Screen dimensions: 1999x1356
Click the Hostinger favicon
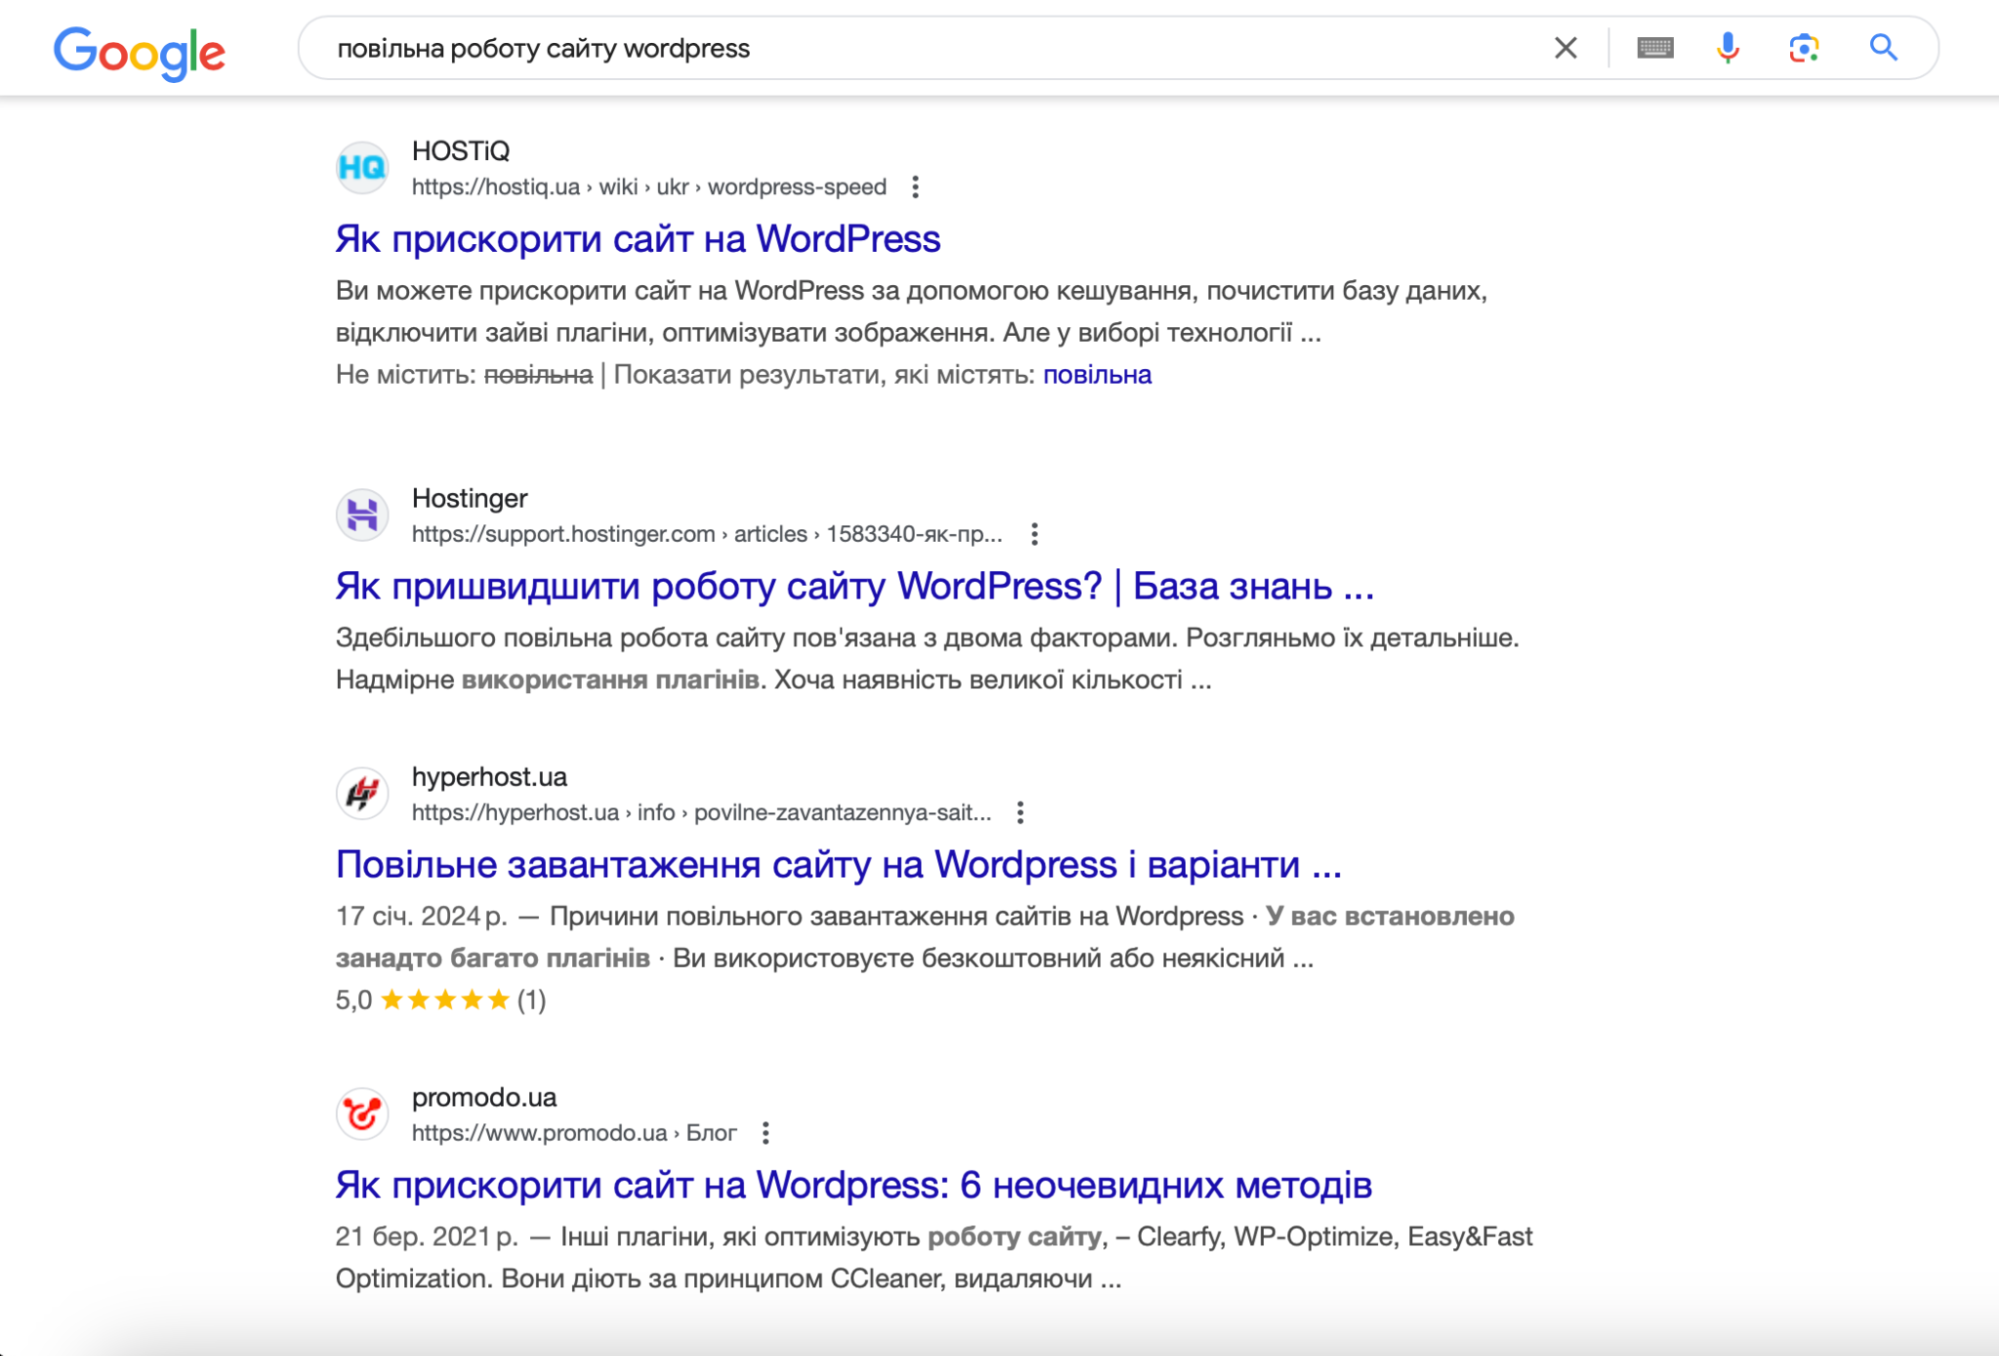tap(362, 515)
